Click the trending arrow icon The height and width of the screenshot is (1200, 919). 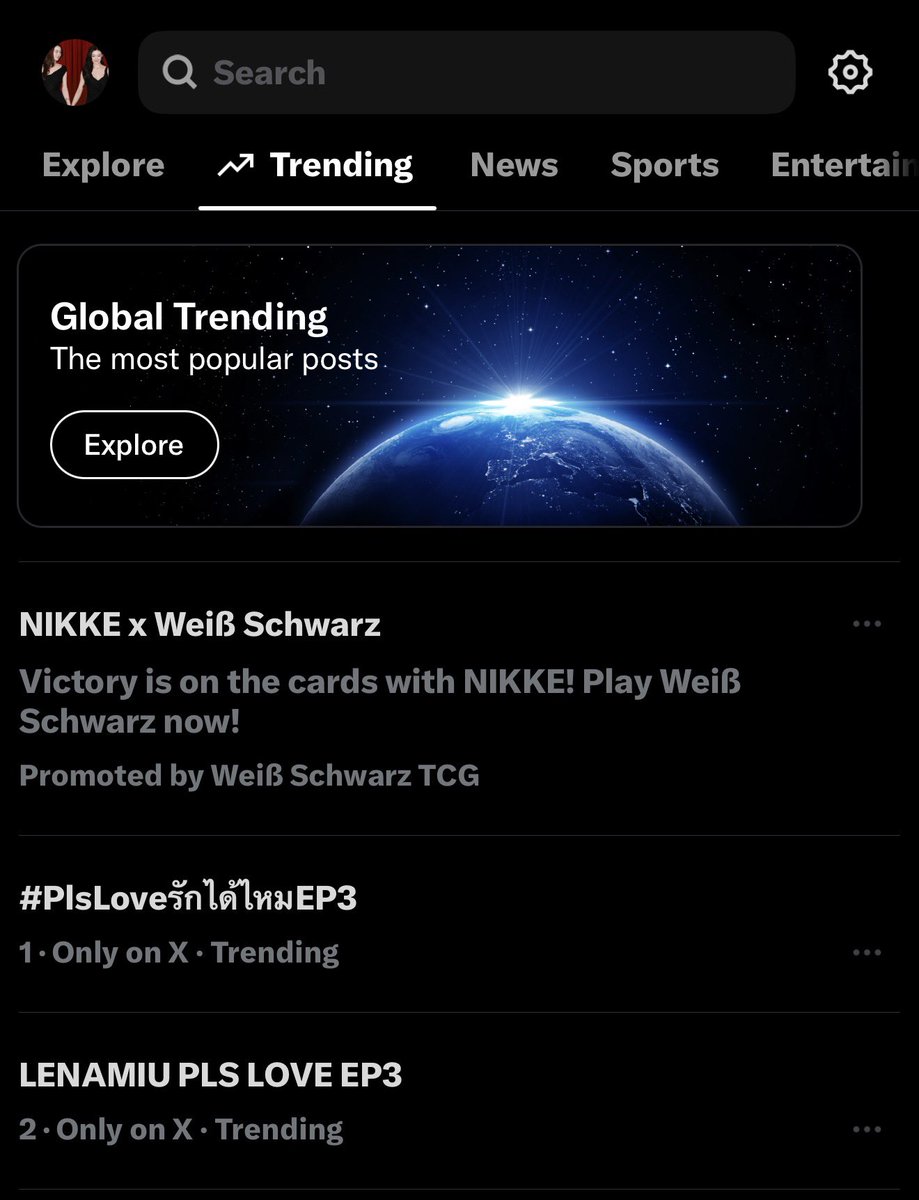coord(235,165)
